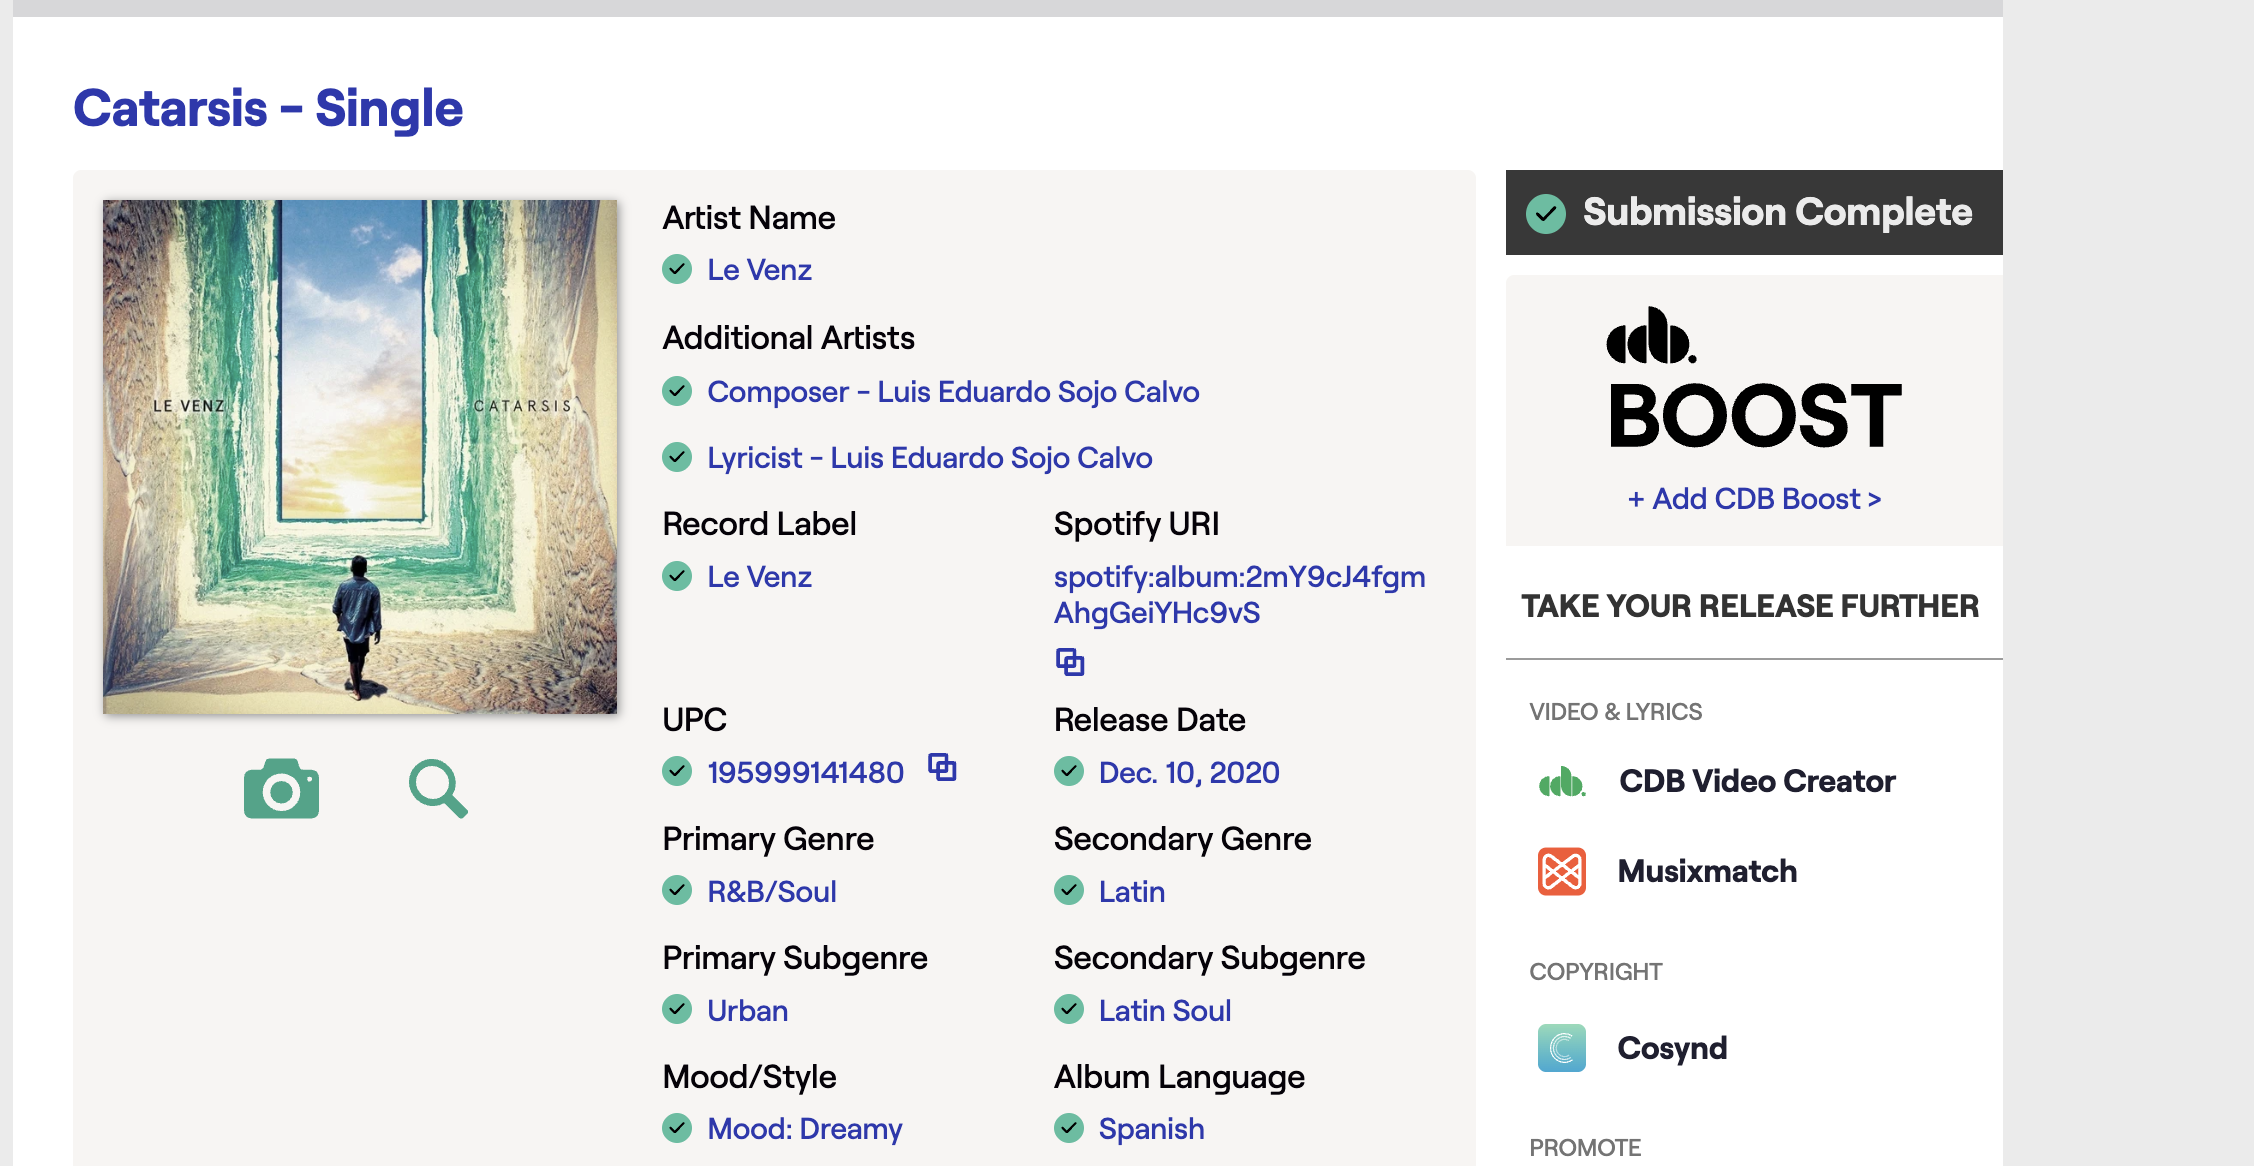The image size is (2254, 1166).
Task: Click the Catarsis - Single page title
Action: (268, 108)
